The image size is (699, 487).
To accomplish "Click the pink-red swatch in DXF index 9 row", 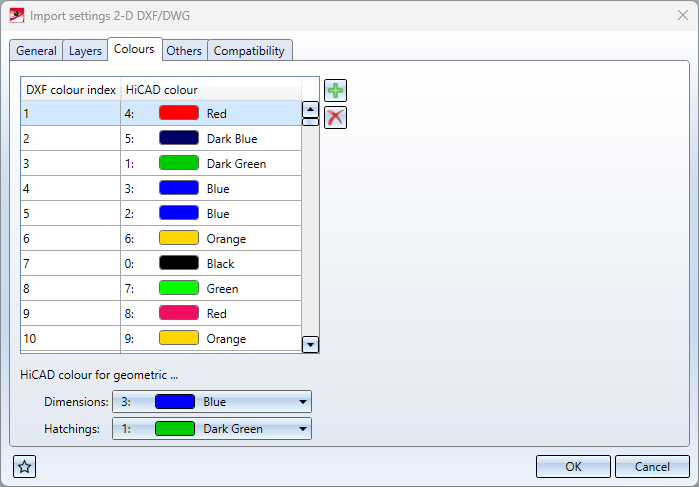I will point(179,313).
